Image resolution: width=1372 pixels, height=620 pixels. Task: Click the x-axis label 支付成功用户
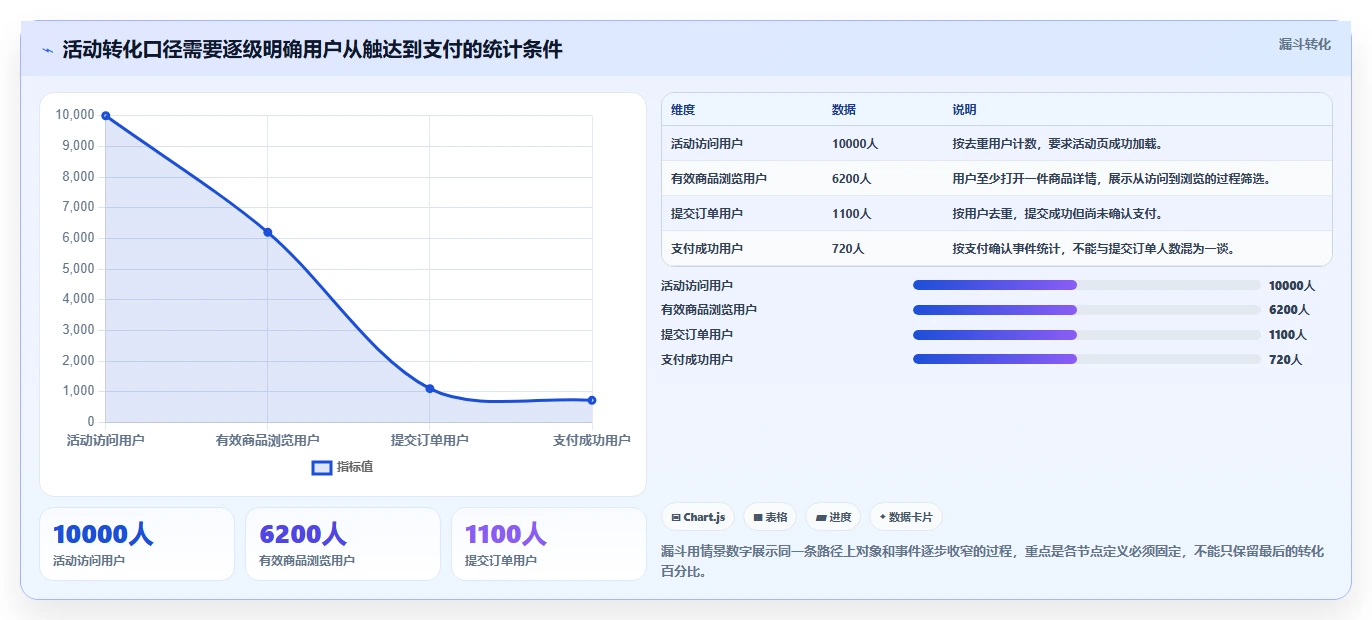(x=592, y=440)
